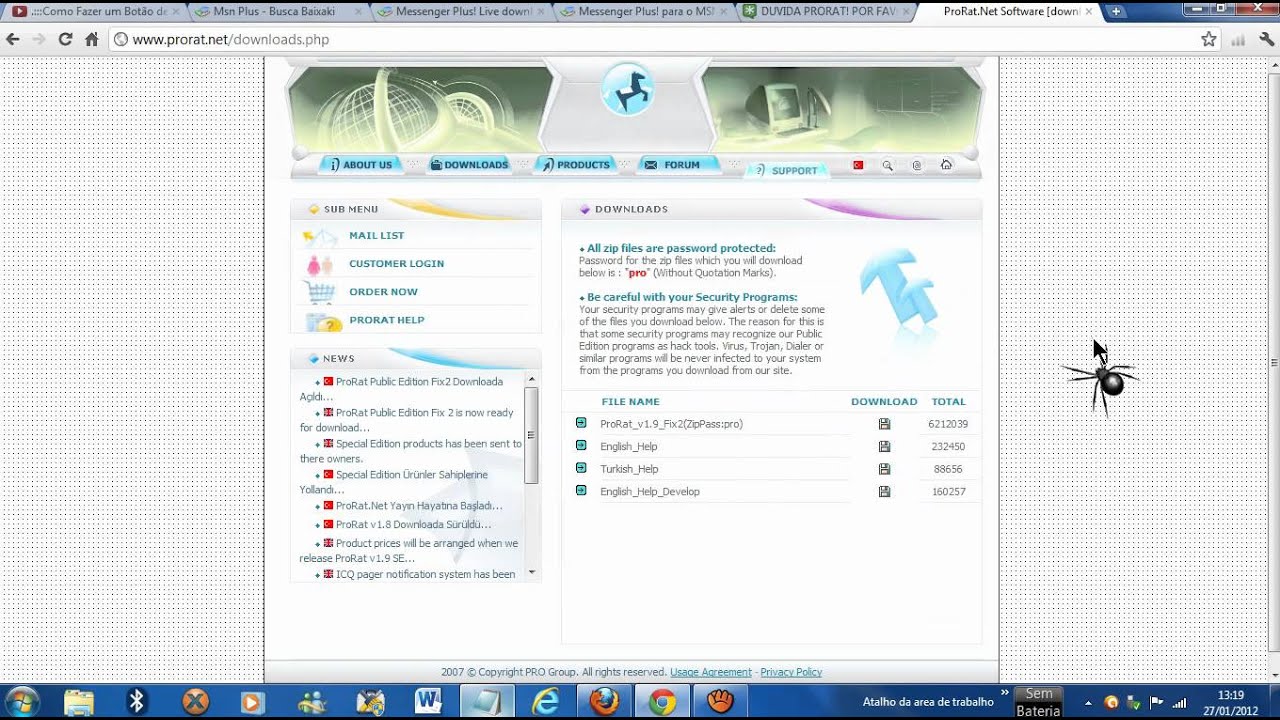The height and width of the screenshot is (720, 1280).
Task: Click the browser home icon
Action: point(91,39)
